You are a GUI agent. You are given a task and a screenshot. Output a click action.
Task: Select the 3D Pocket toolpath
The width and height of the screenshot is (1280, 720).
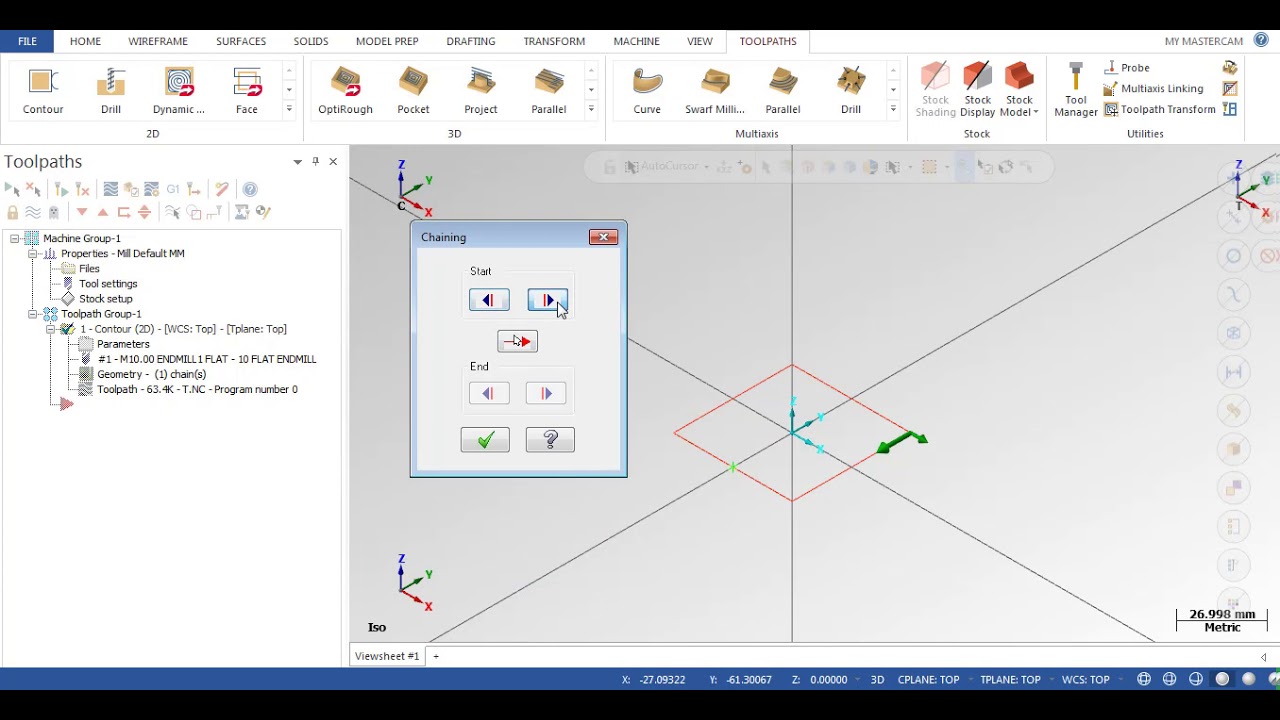click(x=413, y=91)
